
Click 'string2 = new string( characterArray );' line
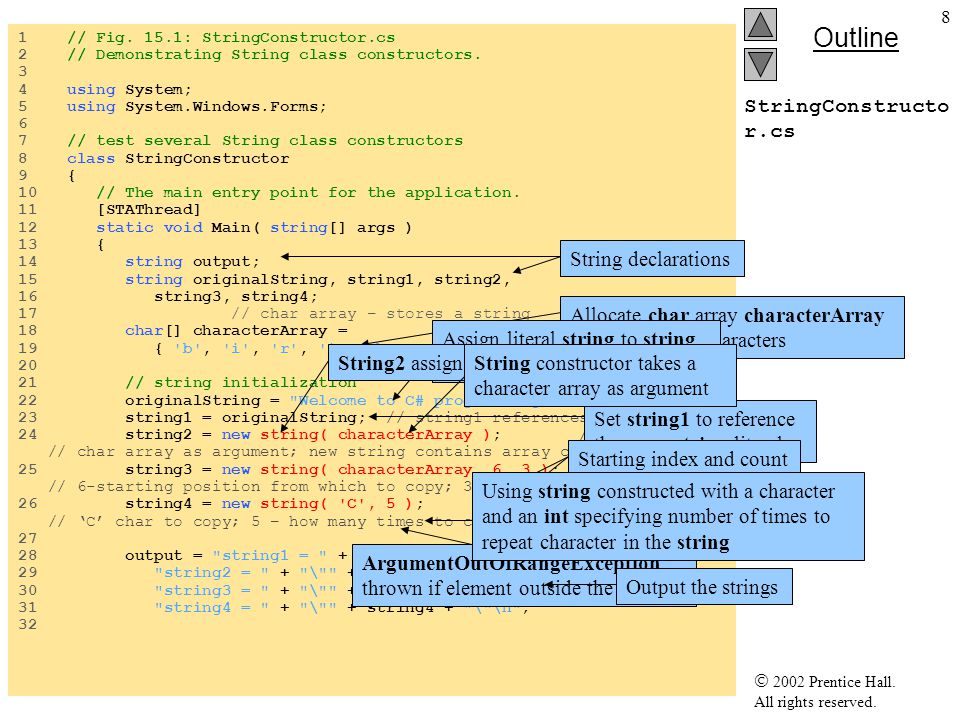[313, 435]
